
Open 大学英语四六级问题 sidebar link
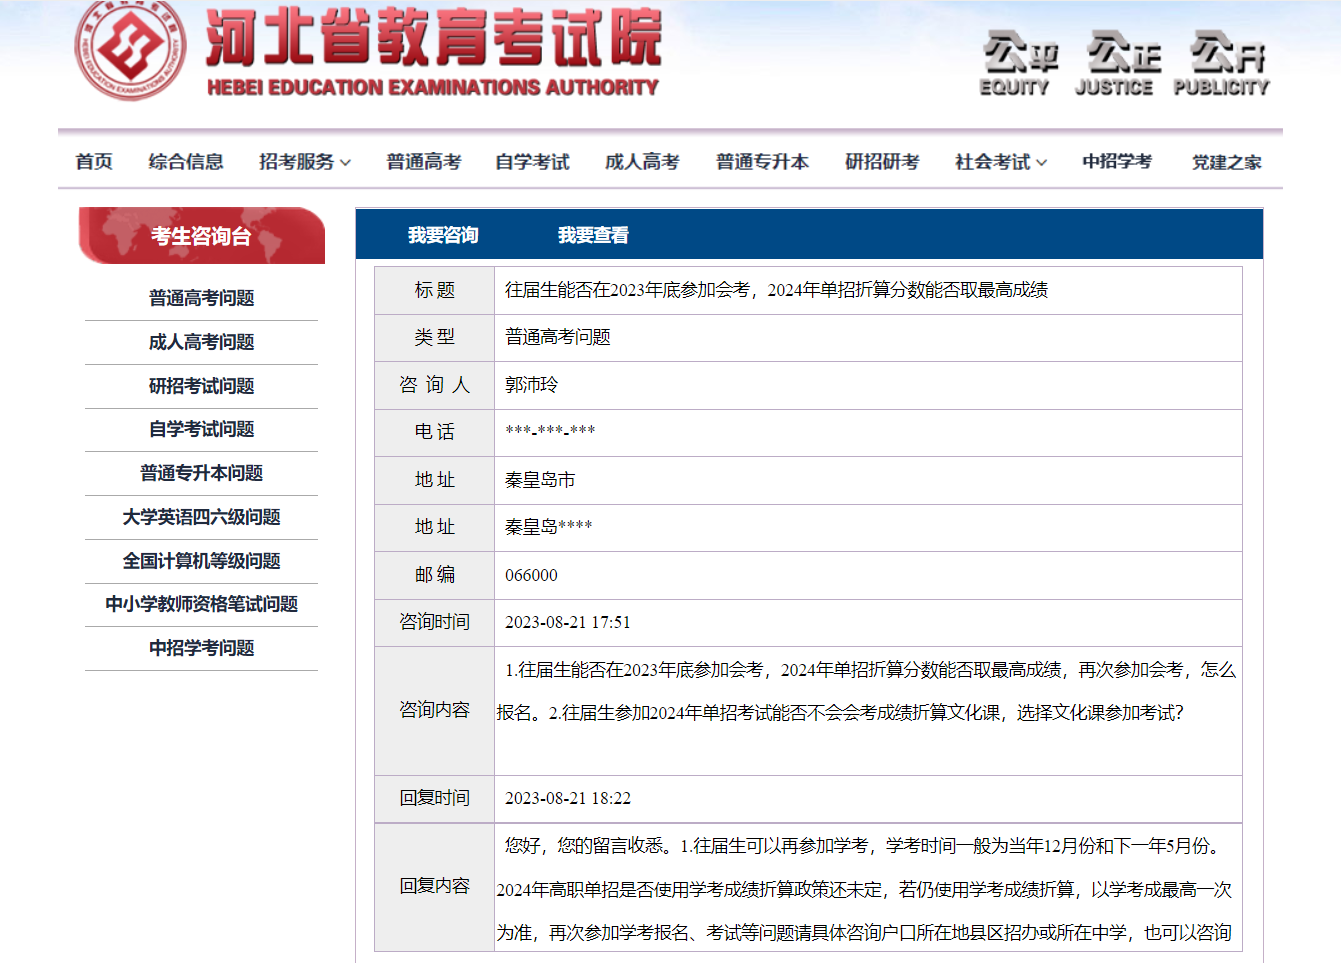click(201, 517)
